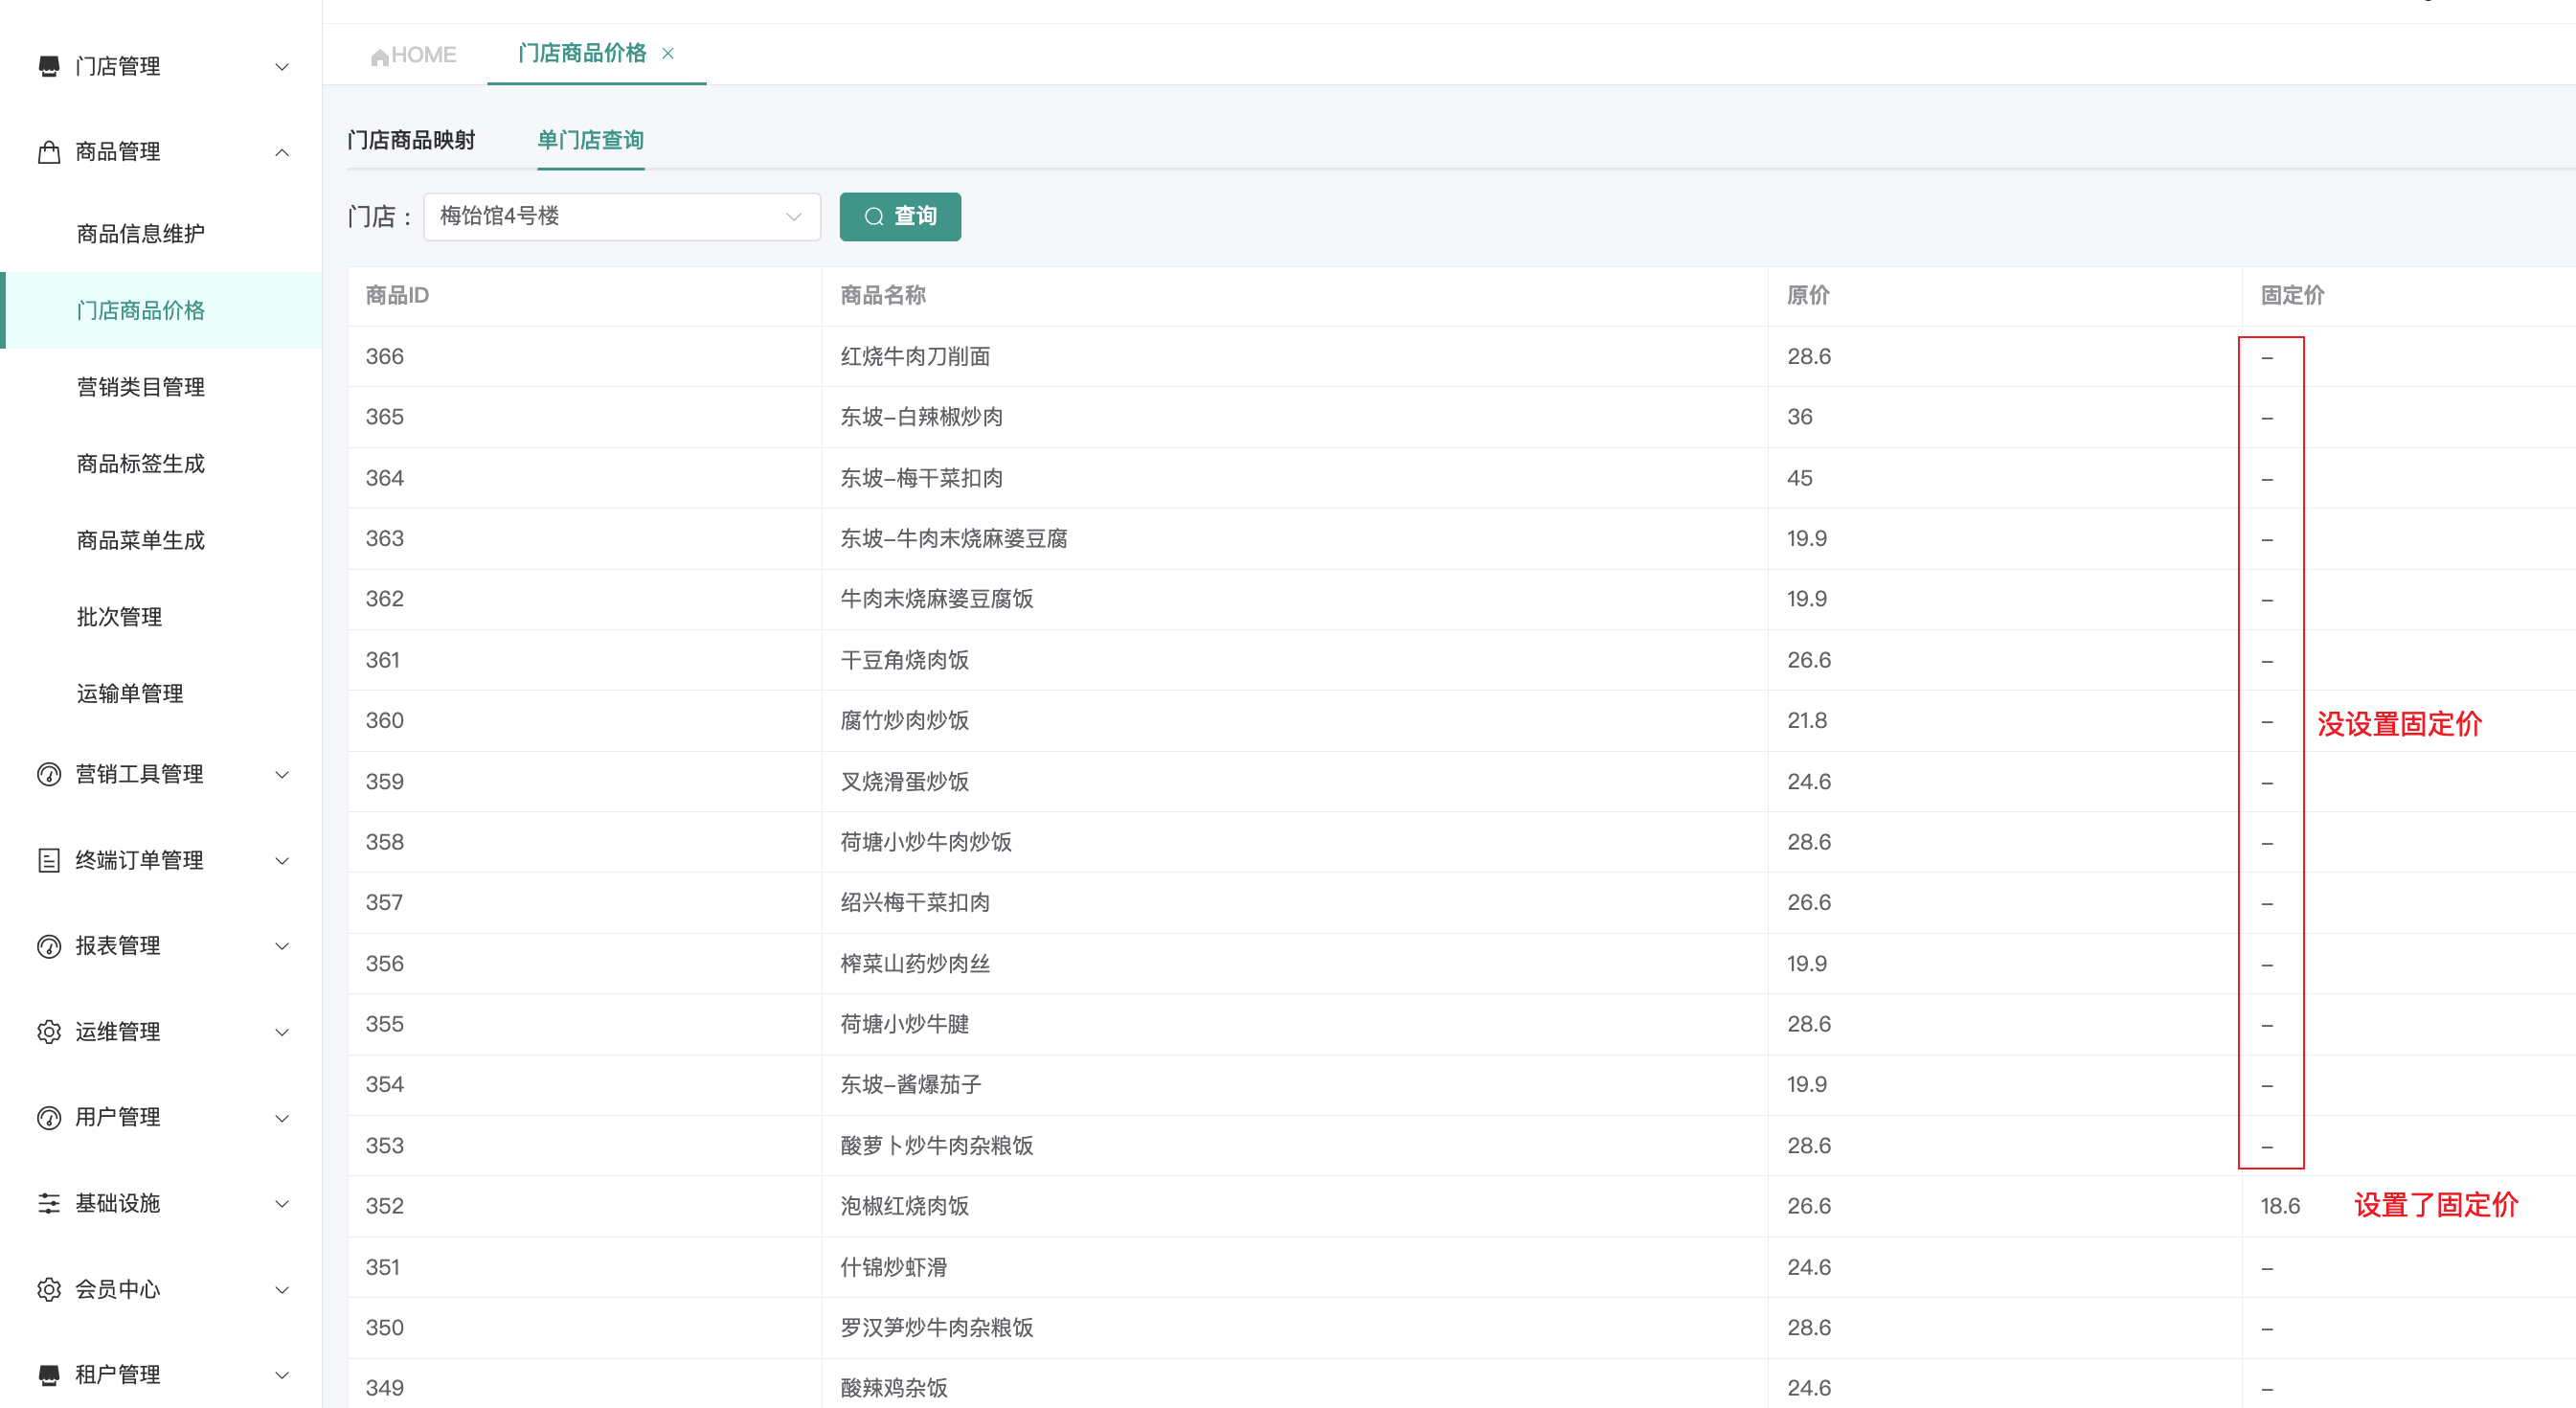Go to 批次管理 menu item

119,617
